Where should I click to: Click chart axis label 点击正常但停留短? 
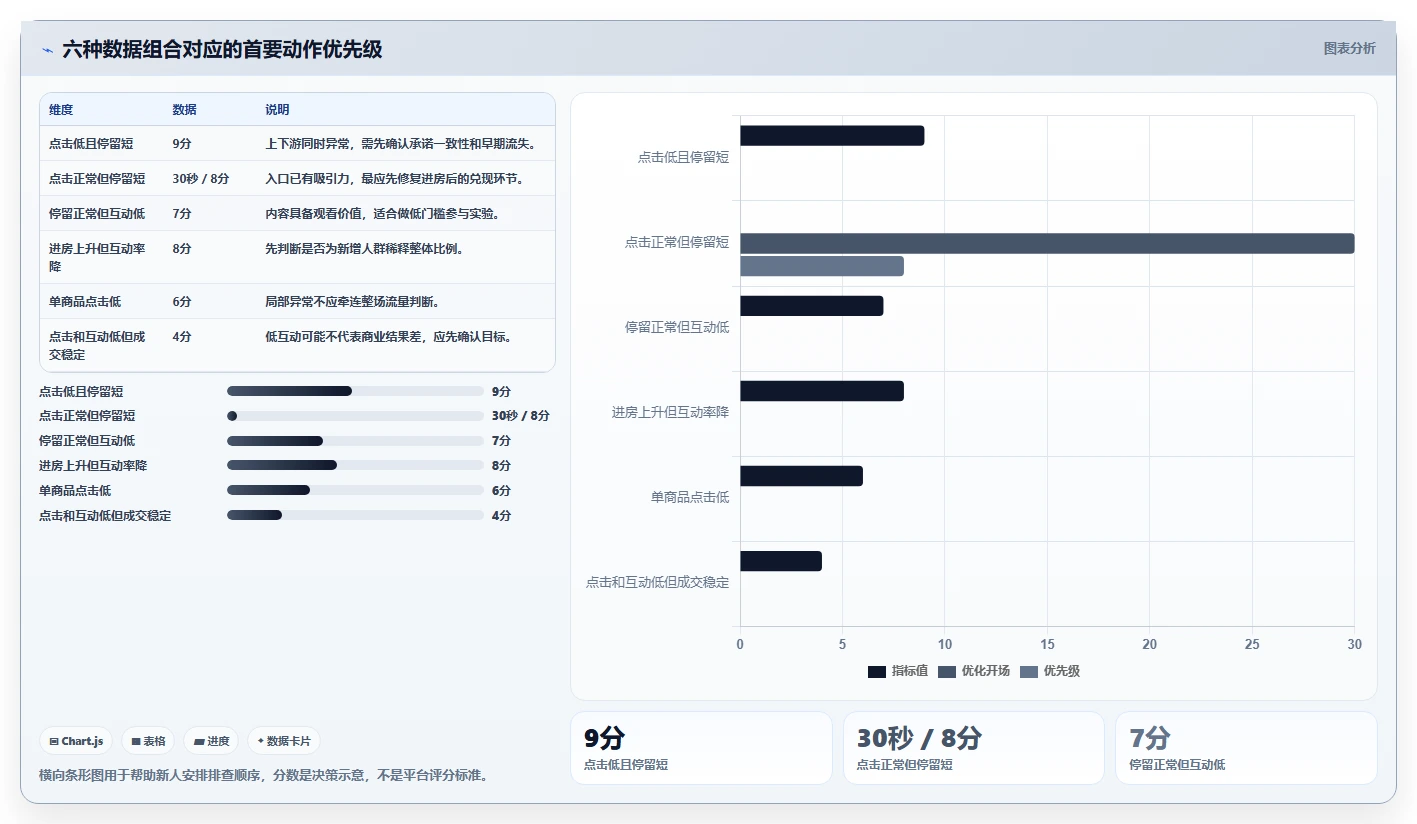(677, 242)
